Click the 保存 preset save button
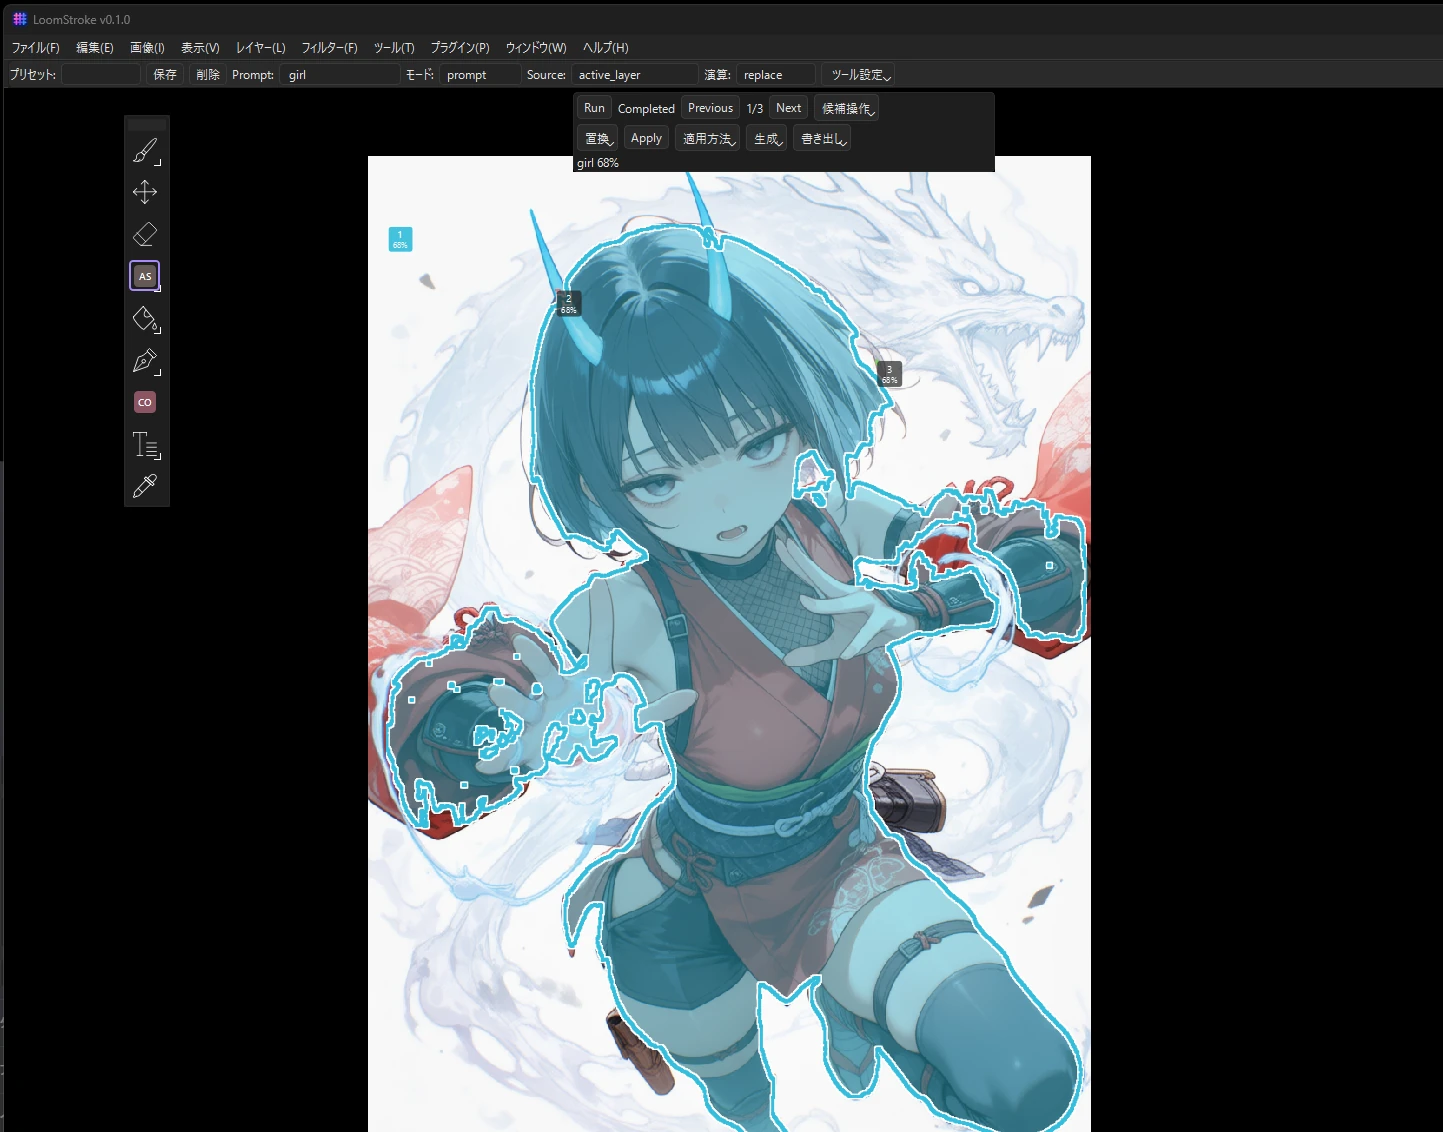Image resolution: width=1443 pixels, height=1132 pixels. click(165, 75)
